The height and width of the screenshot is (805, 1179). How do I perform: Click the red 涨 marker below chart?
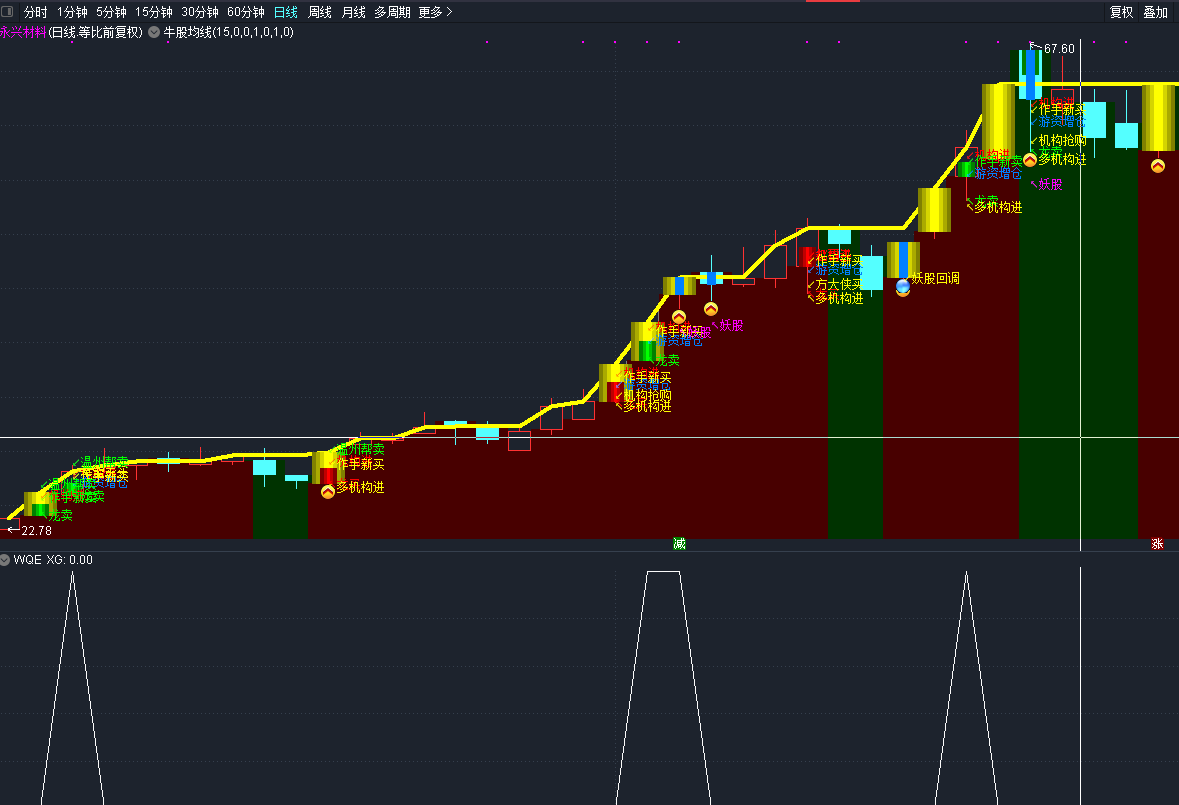1157,543
